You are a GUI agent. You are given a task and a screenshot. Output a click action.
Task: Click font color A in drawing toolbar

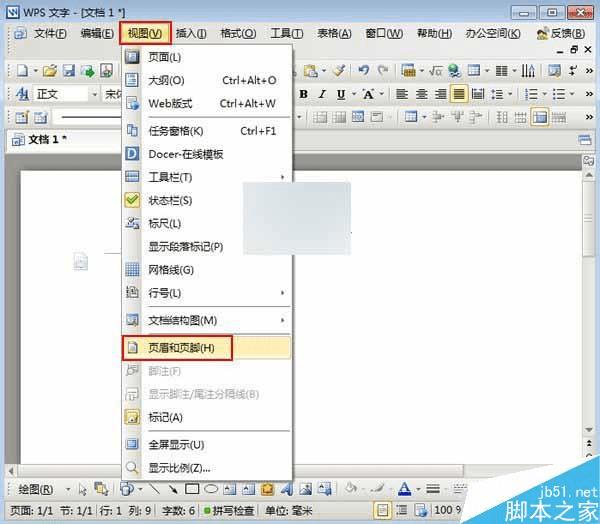click(404, 489)
